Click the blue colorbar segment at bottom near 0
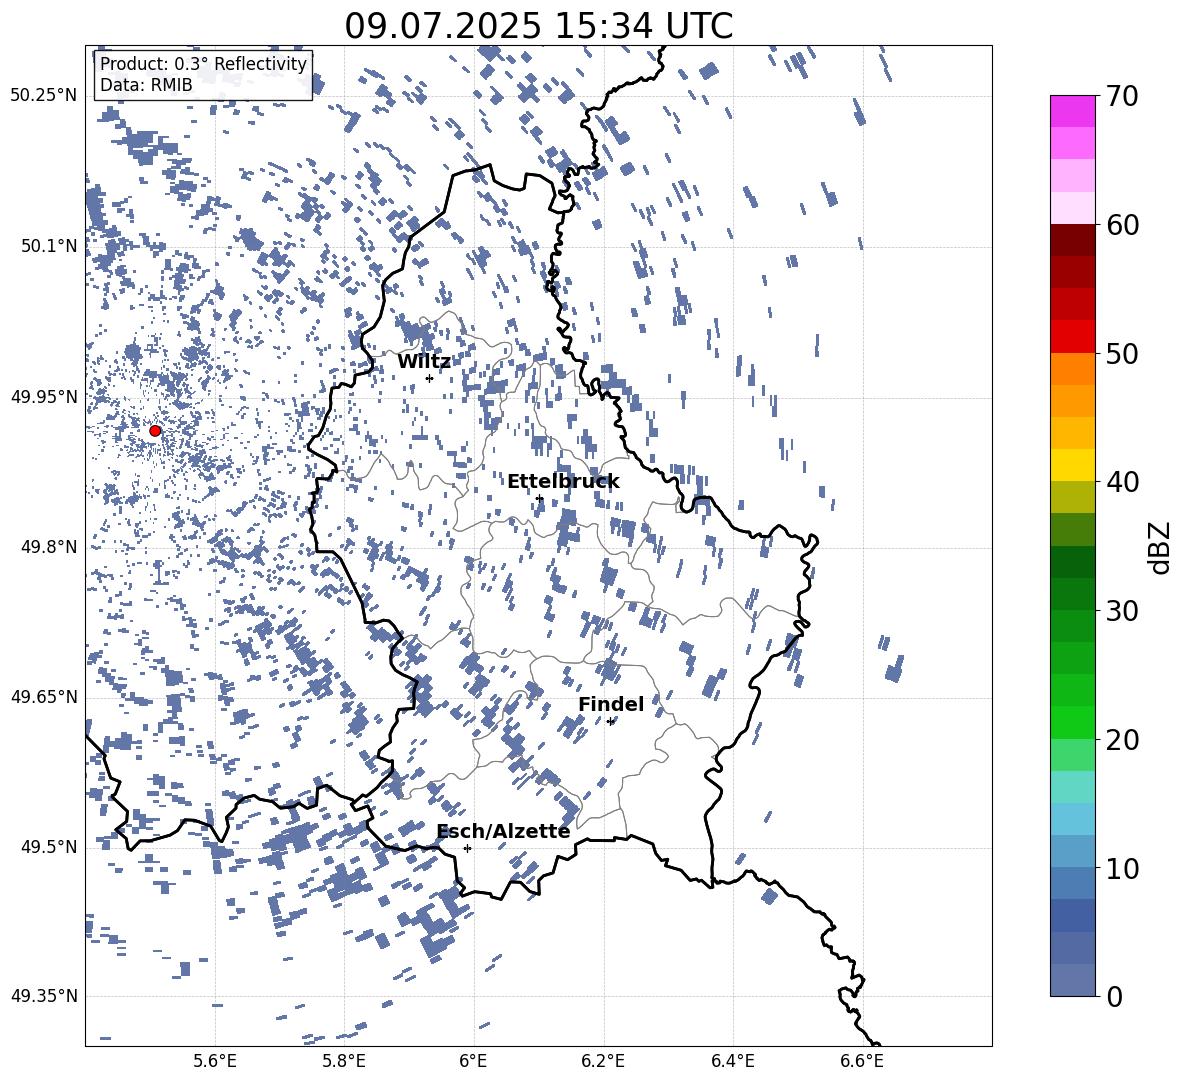 (x=1073, y=980)
